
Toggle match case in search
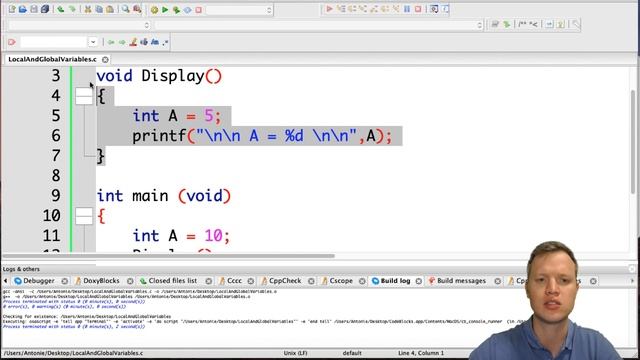155,42
